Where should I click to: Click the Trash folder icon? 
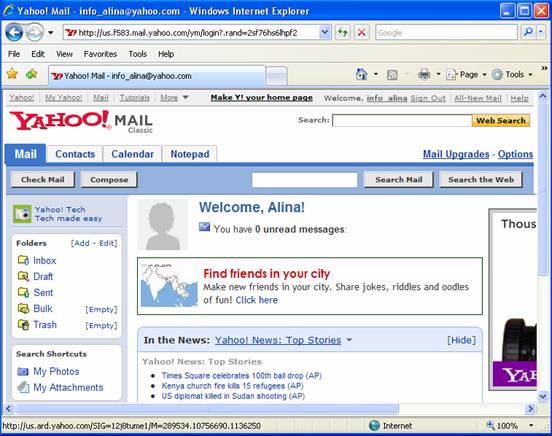[23, 324]
